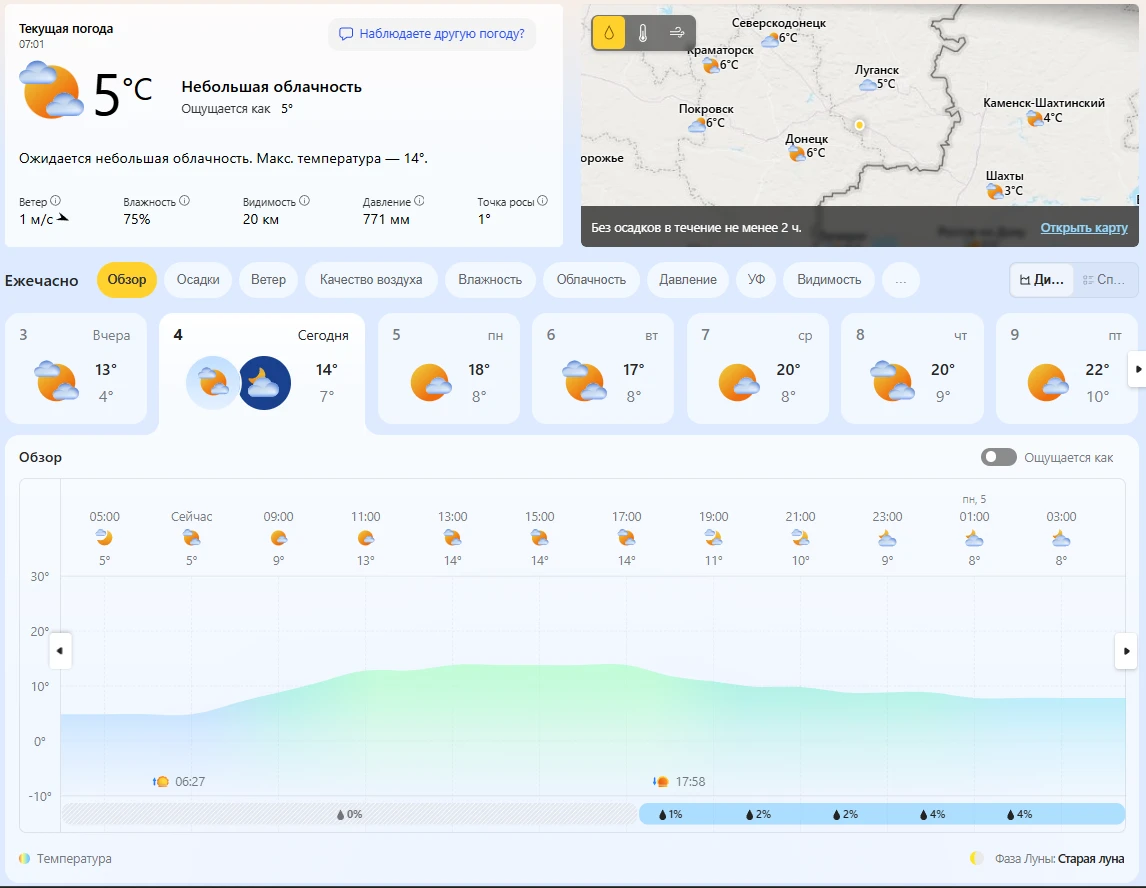Screen dimensions: 1146x888
Task: Show next days in the daily forecast
Action: coord(1137,369)
